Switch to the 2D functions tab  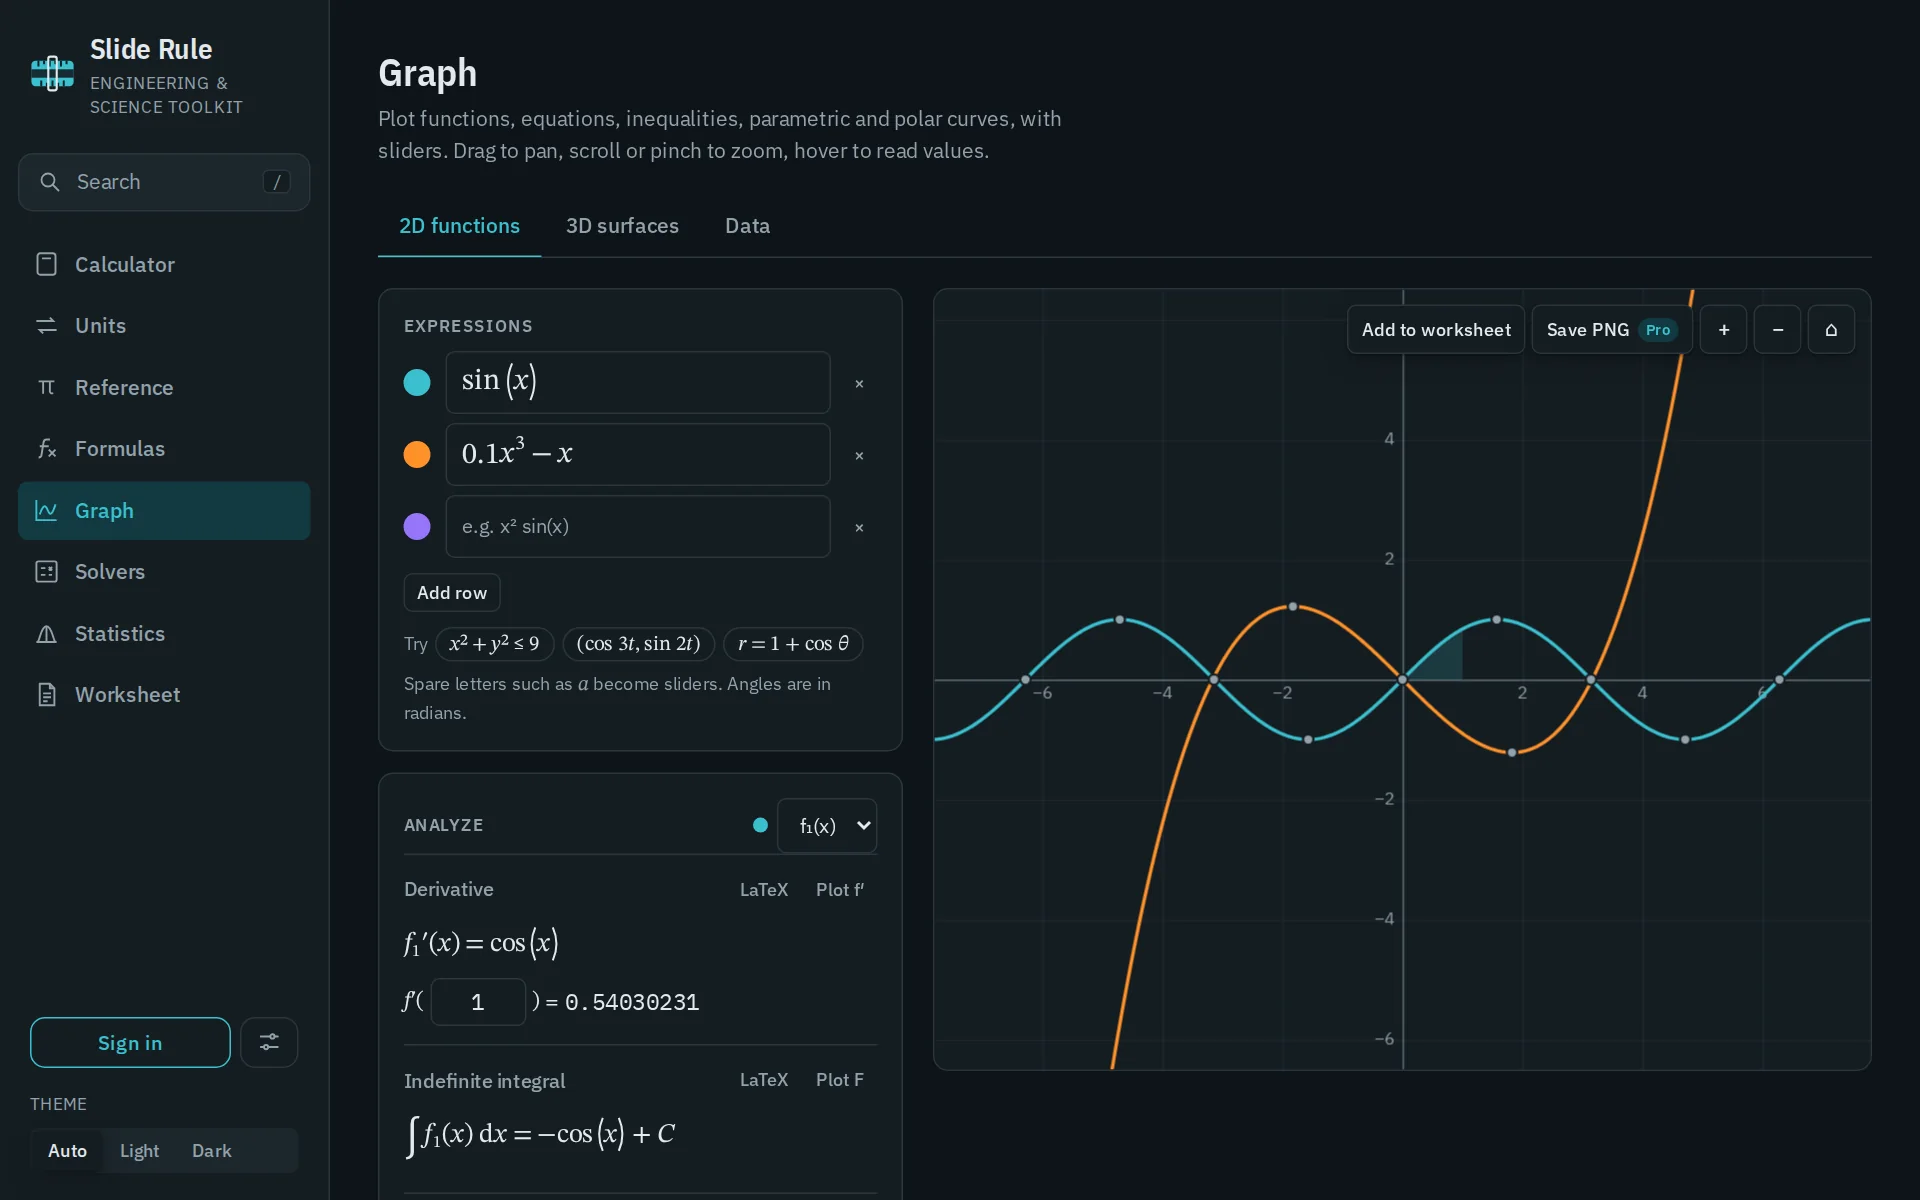coord(459,226)
